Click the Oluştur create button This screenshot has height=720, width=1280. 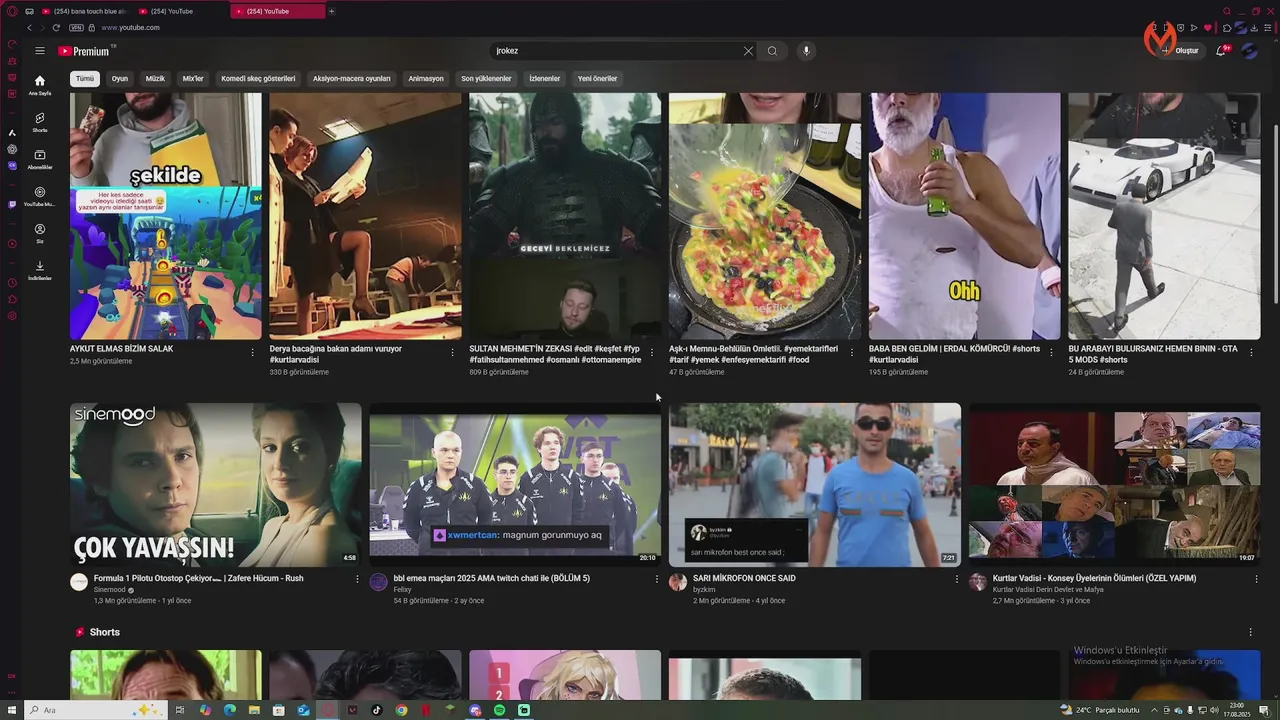click(1180, 50)
